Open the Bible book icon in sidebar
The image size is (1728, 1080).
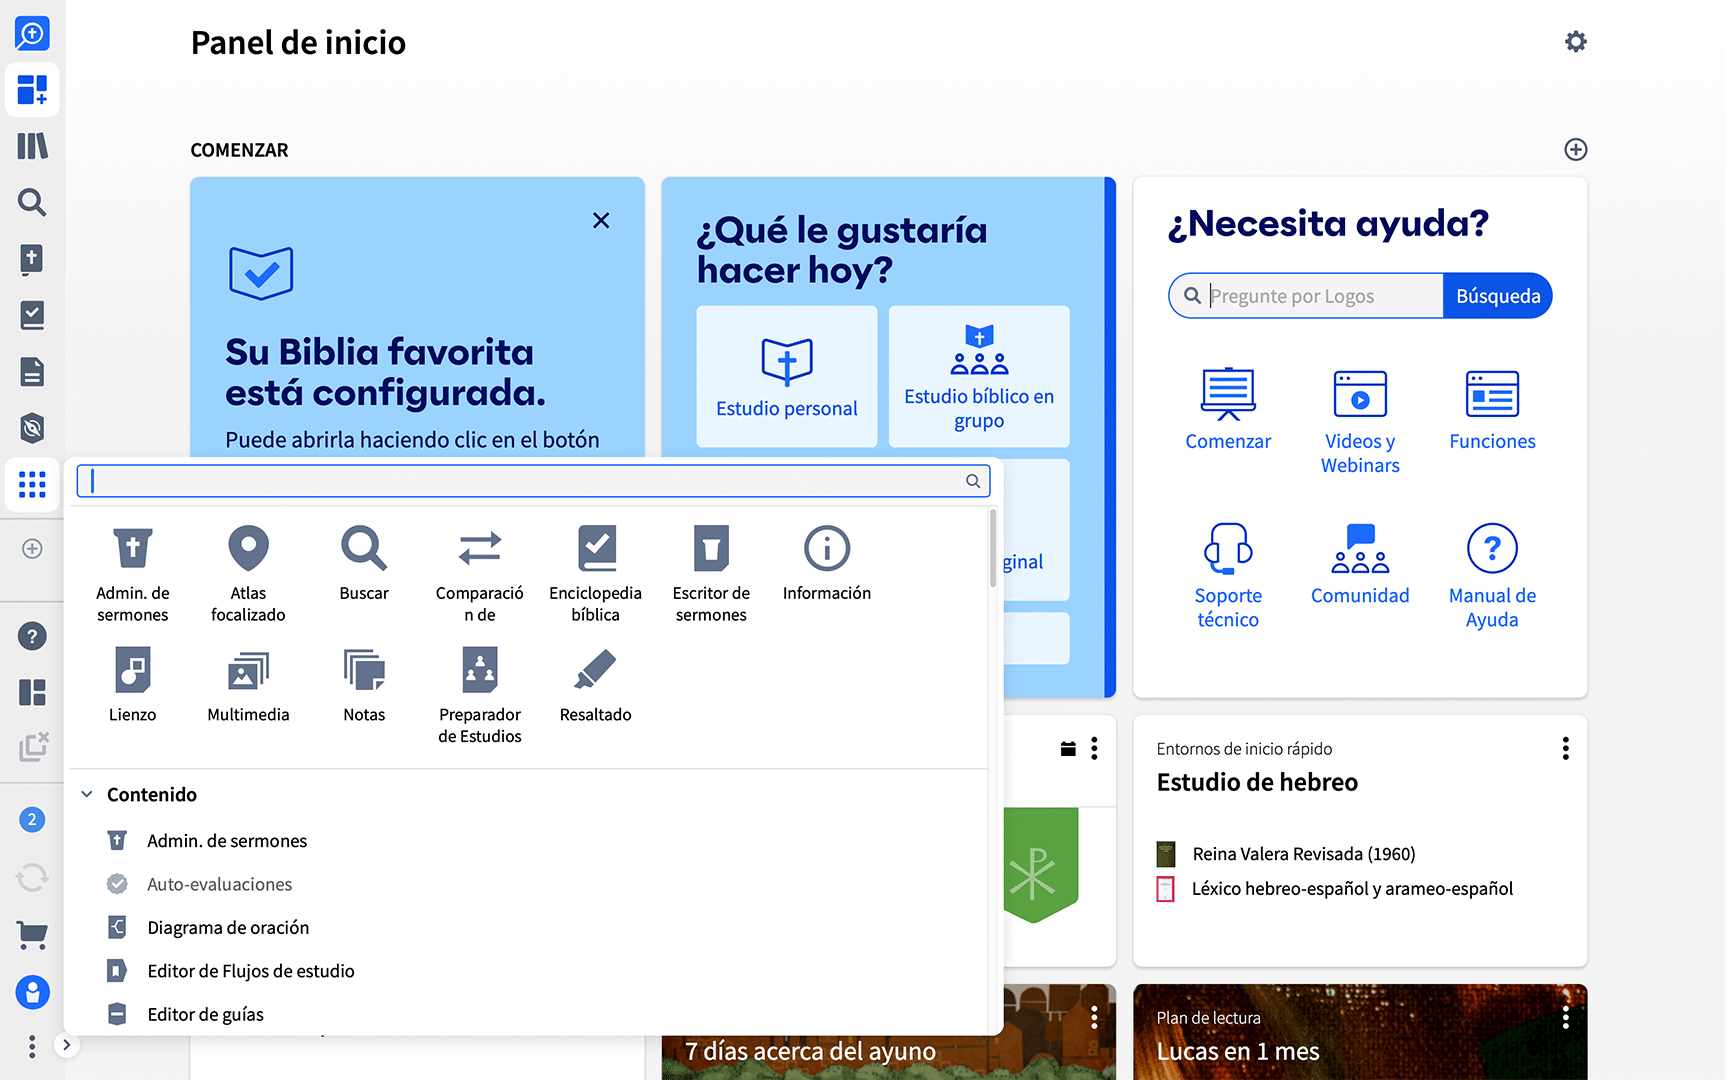point(32,259)
